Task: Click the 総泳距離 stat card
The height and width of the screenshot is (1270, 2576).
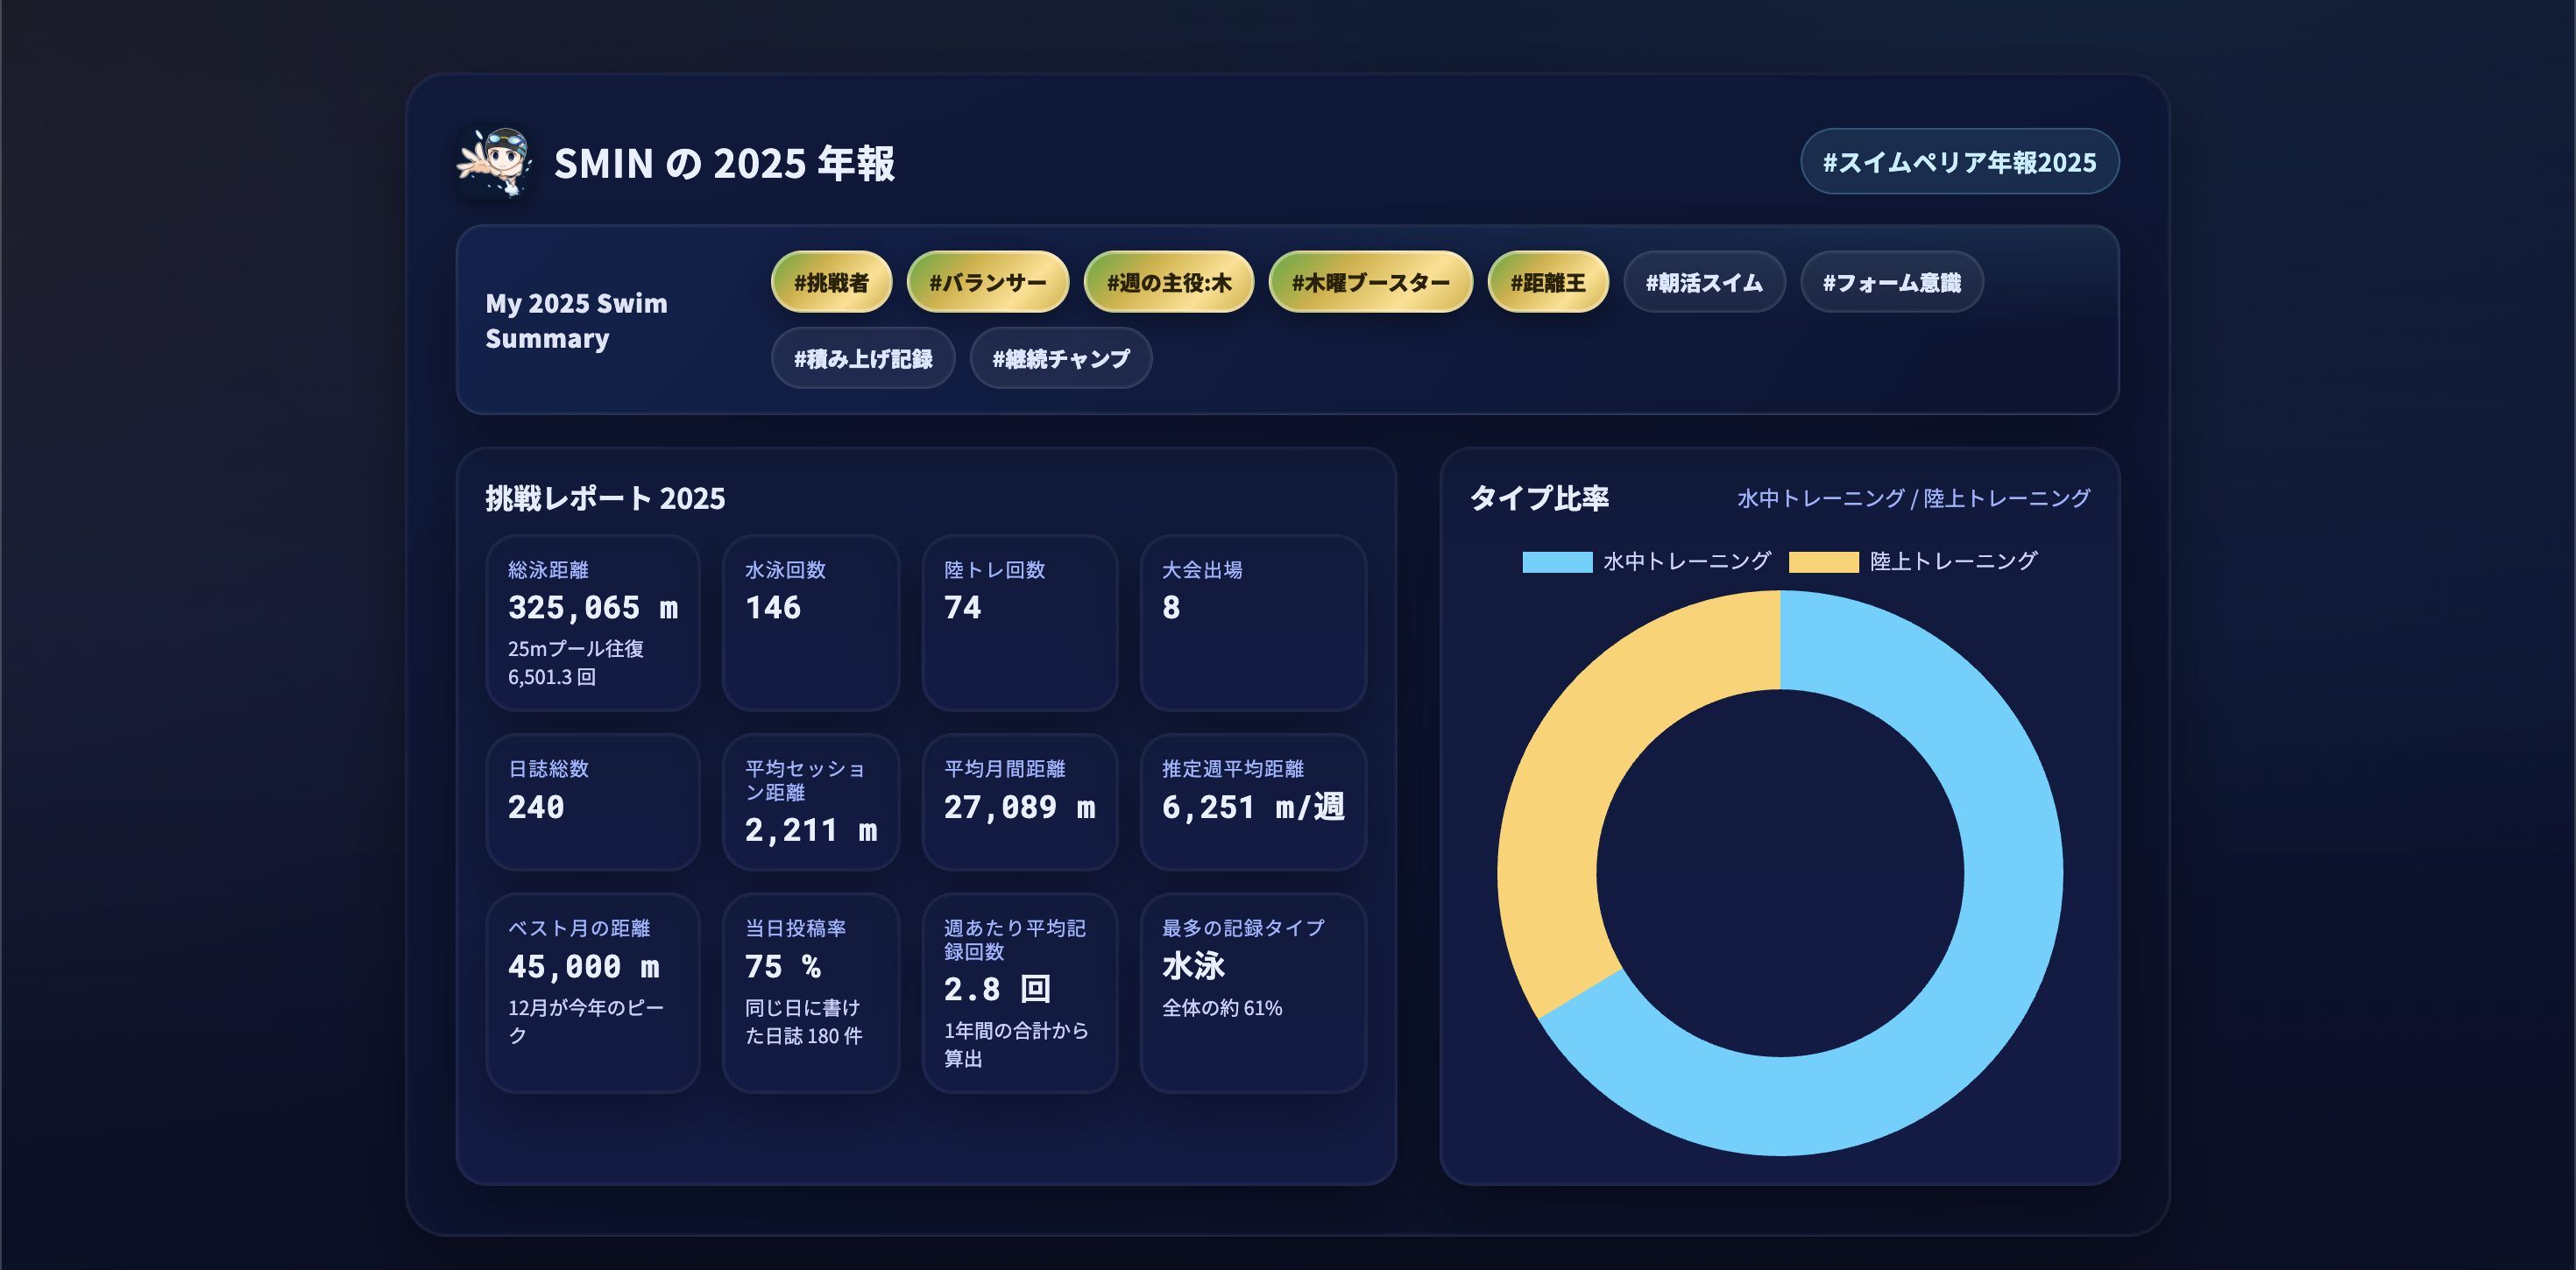Action: [x=592, y=622]
